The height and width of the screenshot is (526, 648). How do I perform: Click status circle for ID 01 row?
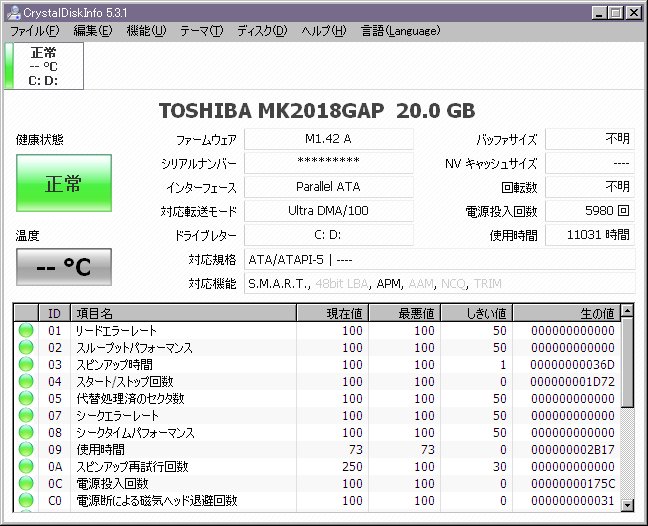point(26,331)
